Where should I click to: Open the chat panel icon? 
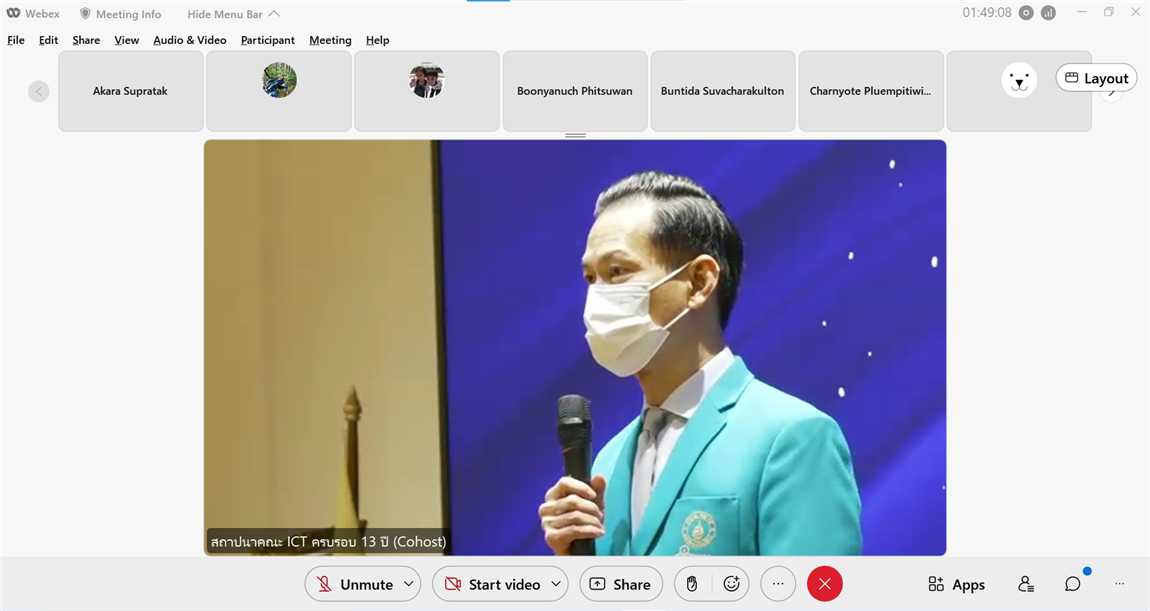1072,584
